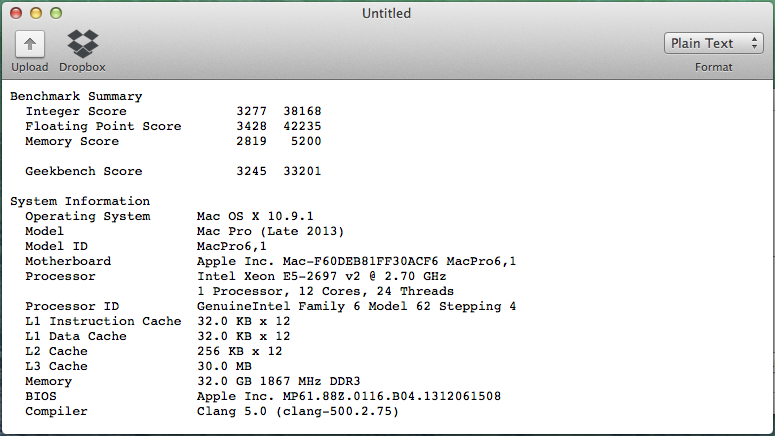Viewport: 775px width, 436px height.
Task: Open the Plain Text format dropdown
Action: [x=714, y=44]
